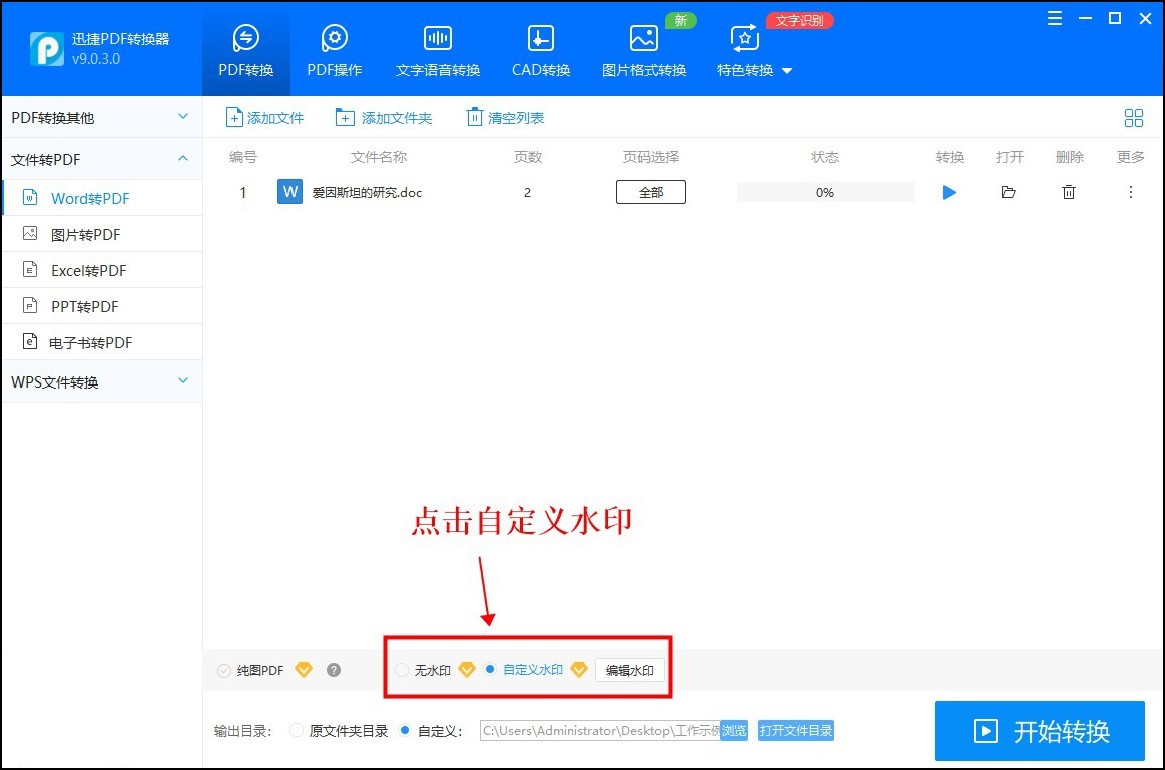This screenshot has width=1165, height=770.
Task: Open the file location folder icon
Action: pyautogui.click(x=1008, y=192)
